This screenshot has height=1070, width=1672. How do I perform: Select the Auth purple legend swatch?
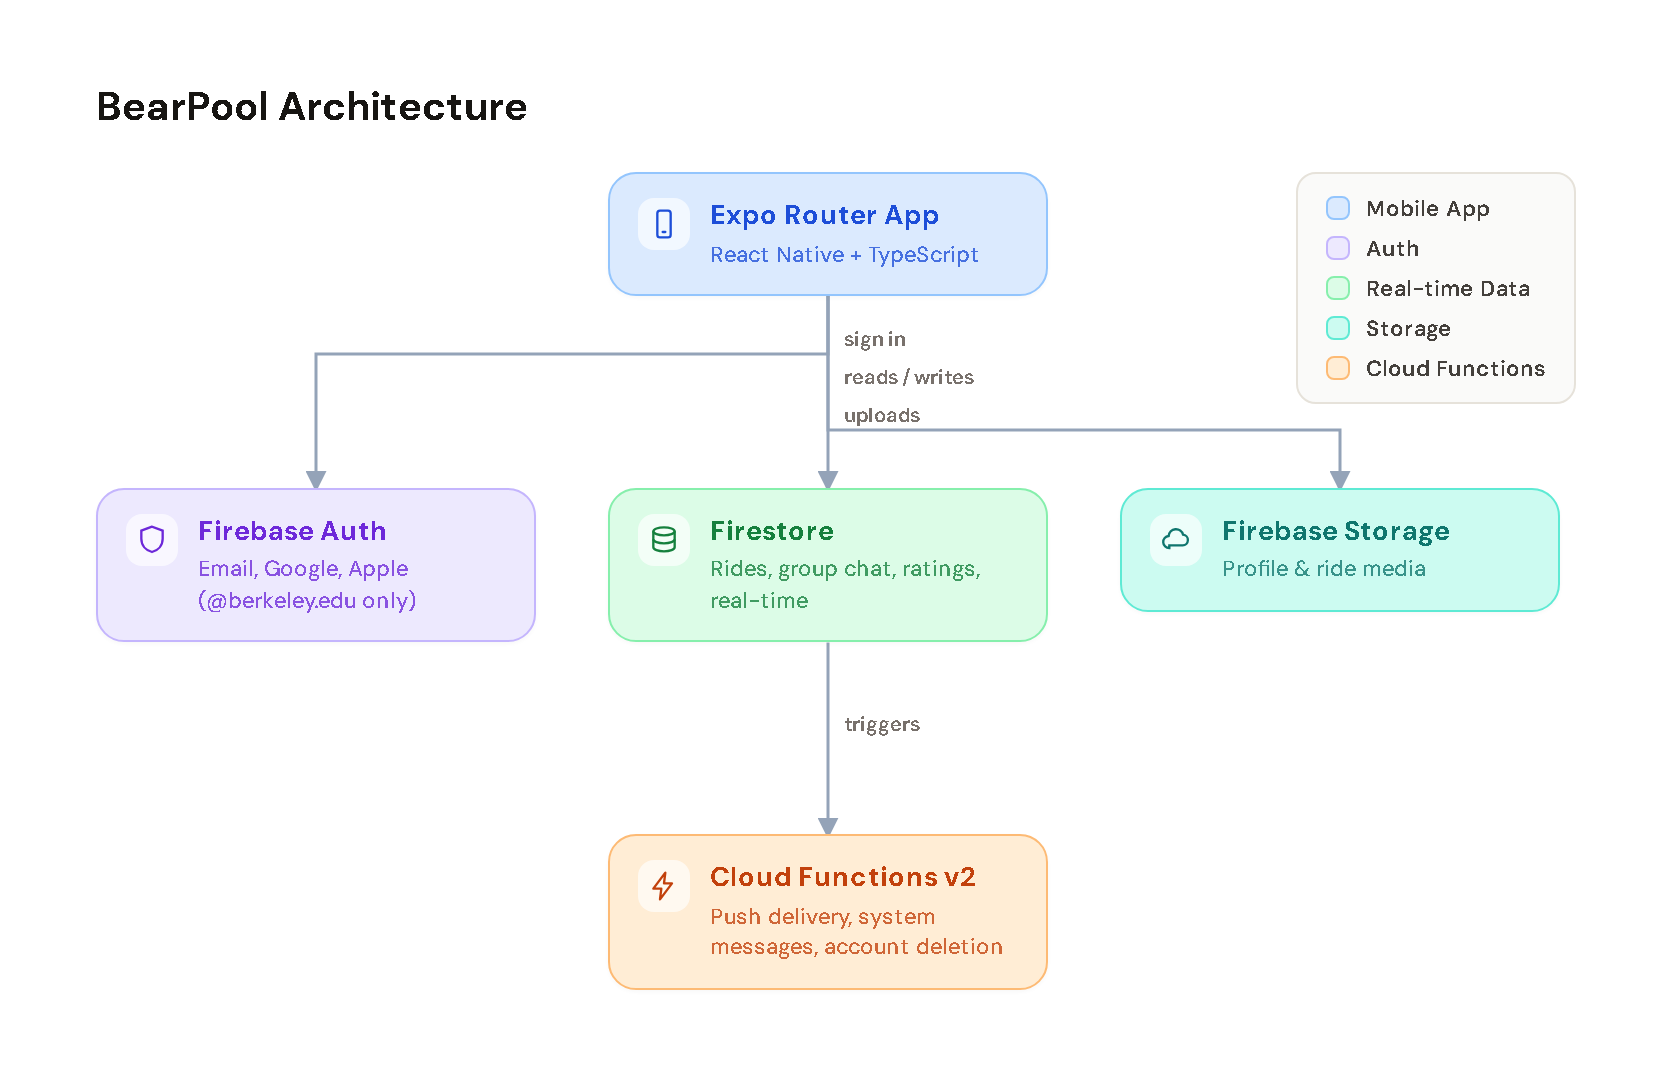[x=1338, y=248]
